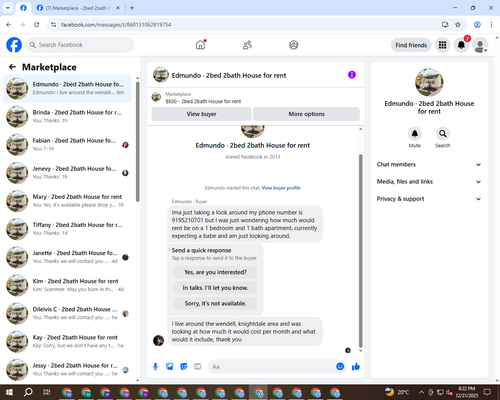Click the Search Facebook field
Screen dimensions: 500x400
click(80, 45)
